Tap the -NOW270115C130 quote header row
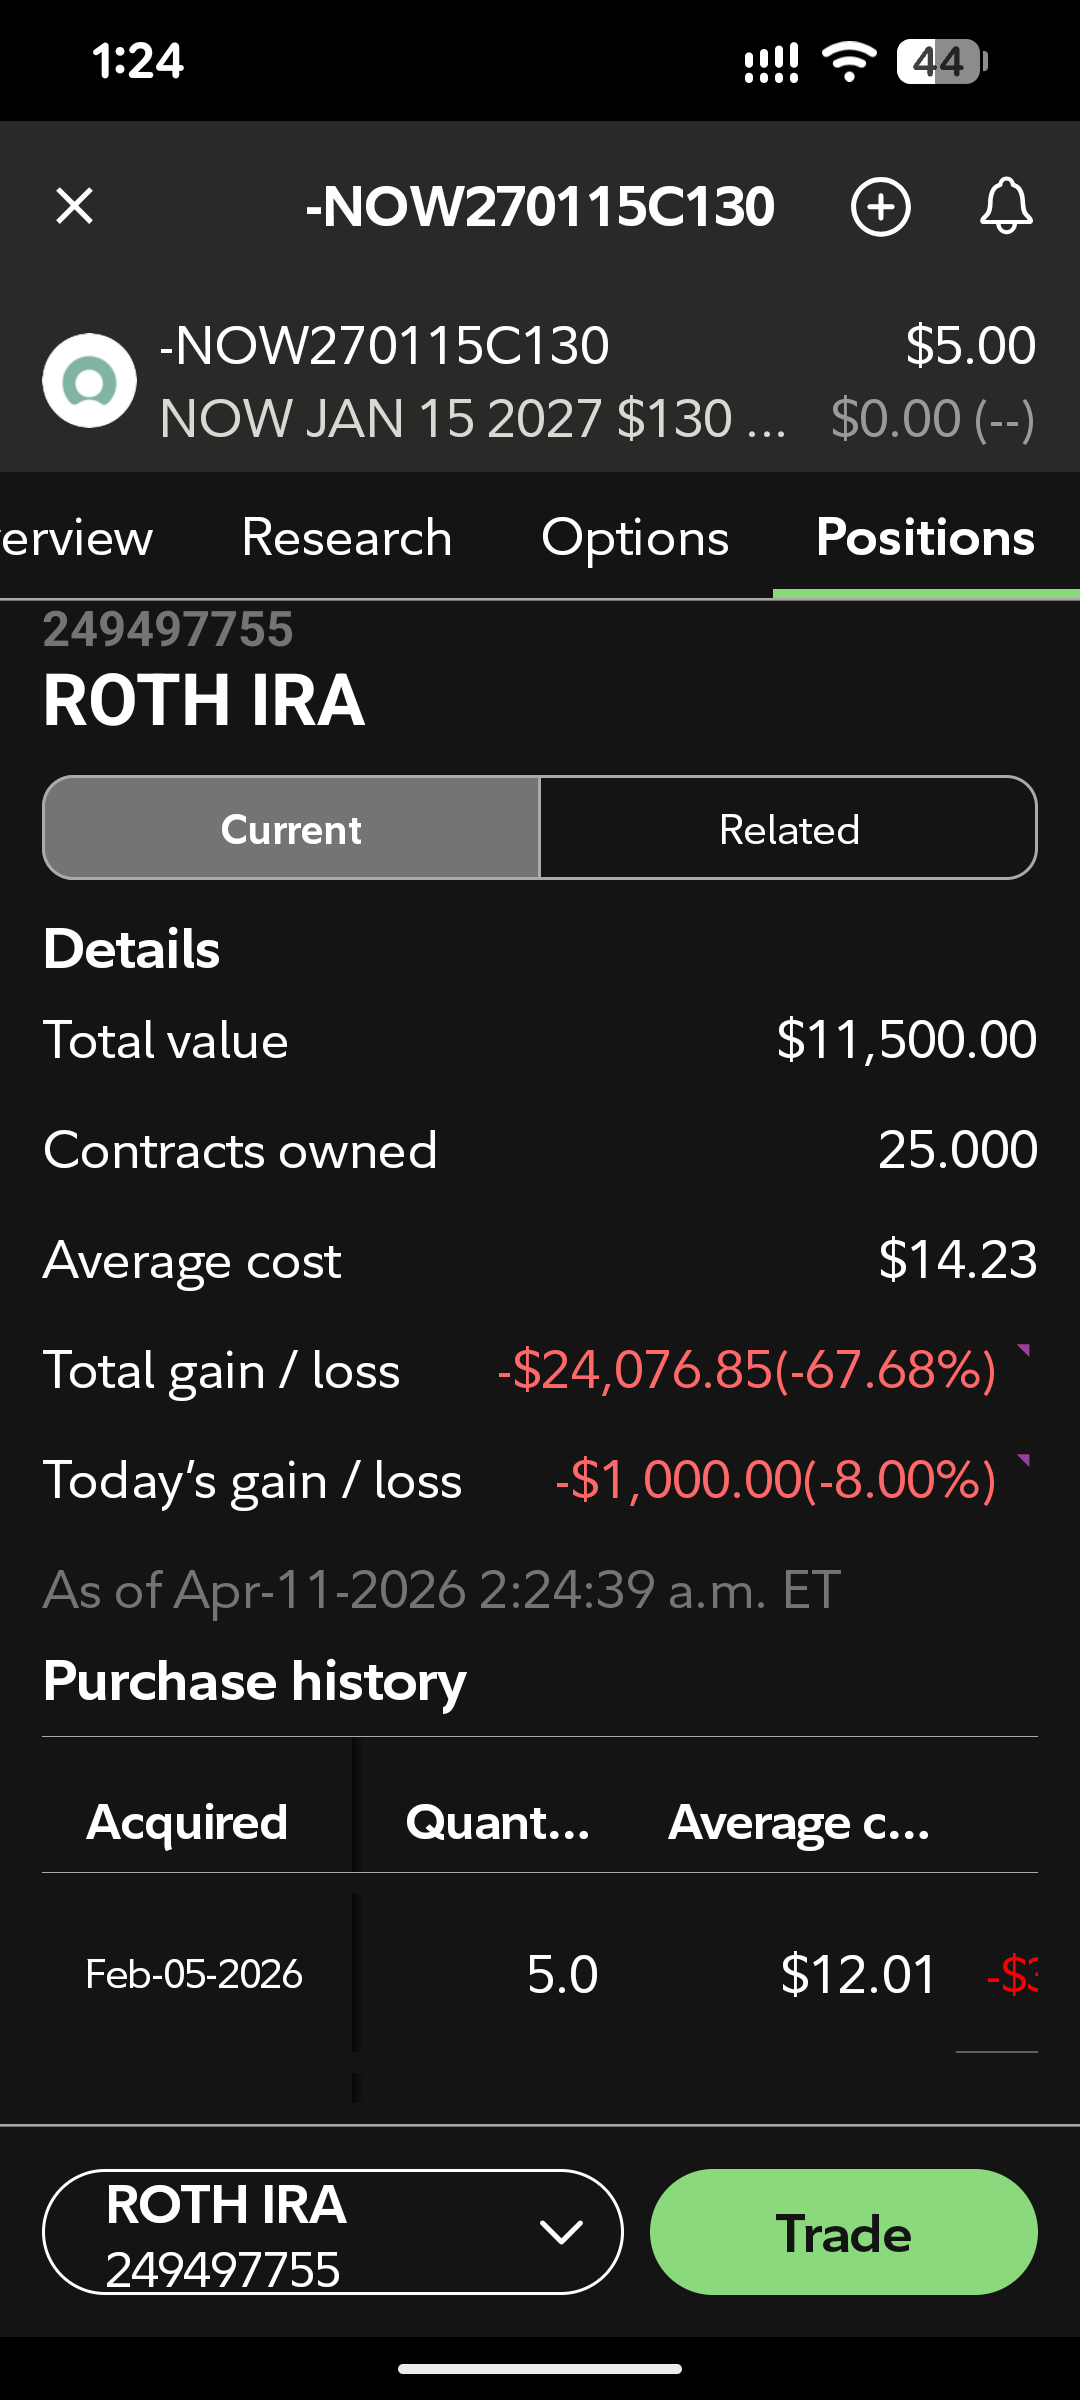 (x=540, y=381)
